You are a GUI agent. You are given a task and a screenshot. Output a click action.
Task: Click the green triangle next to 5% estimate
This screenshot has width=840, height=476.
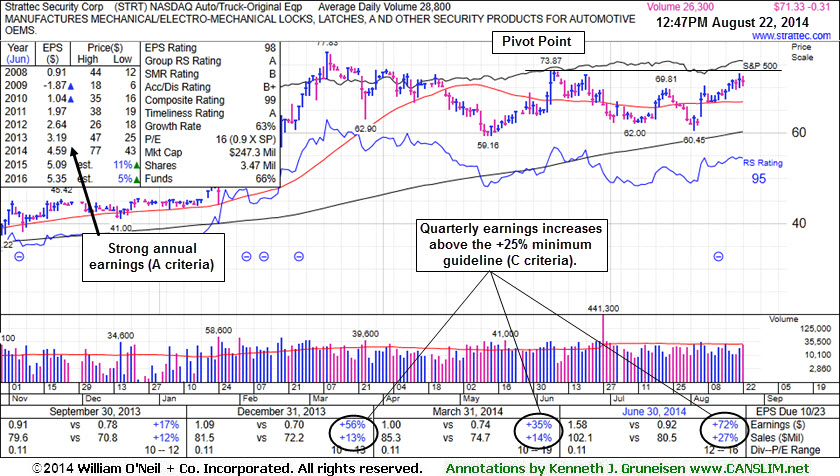pos(137,179)
